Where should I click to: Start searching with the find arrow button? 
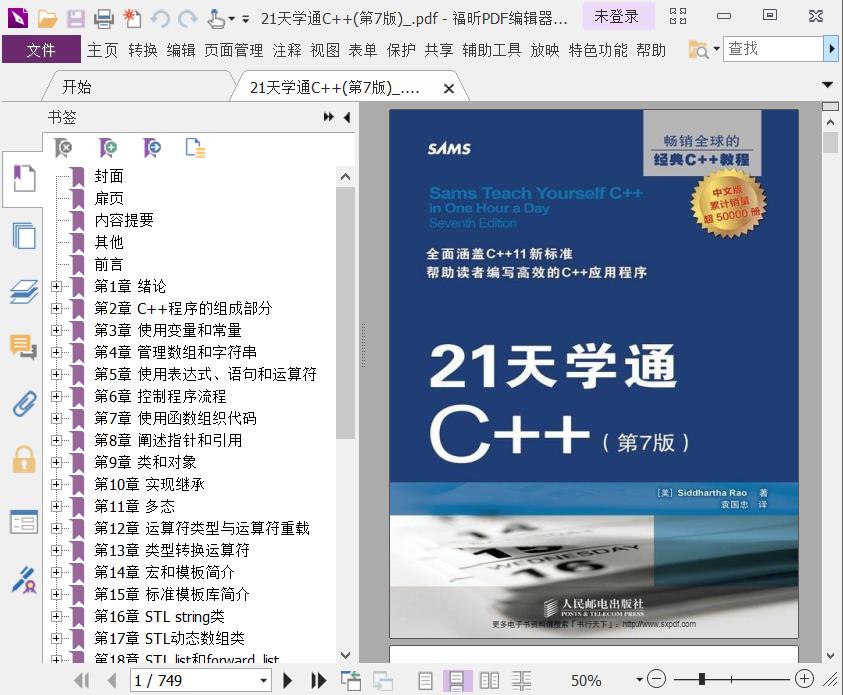(831, 49)
